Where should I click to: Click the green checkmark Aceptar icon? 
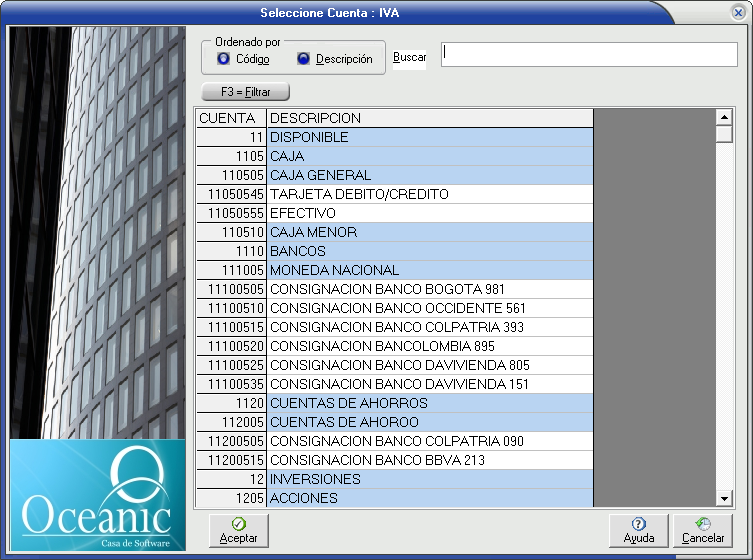238,524
